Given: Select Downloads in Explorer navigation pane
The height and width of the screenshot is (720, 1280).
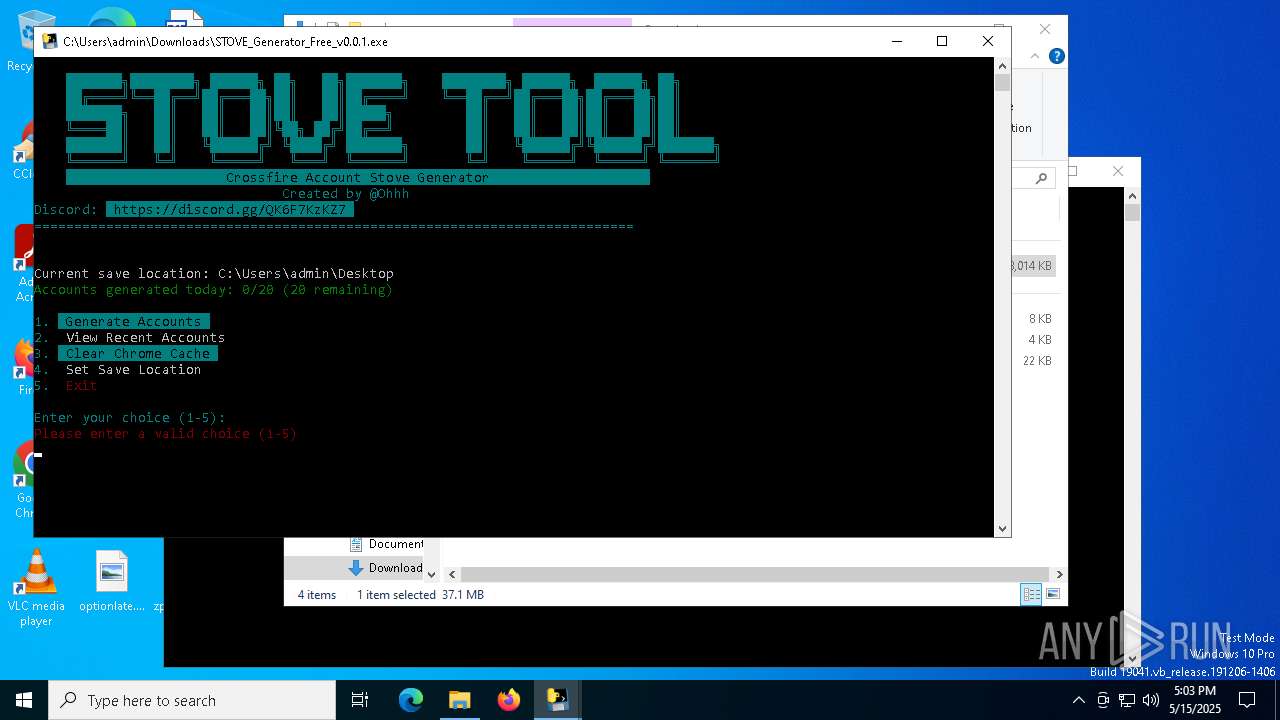Looking at the screenshot, I should (386, 567).
